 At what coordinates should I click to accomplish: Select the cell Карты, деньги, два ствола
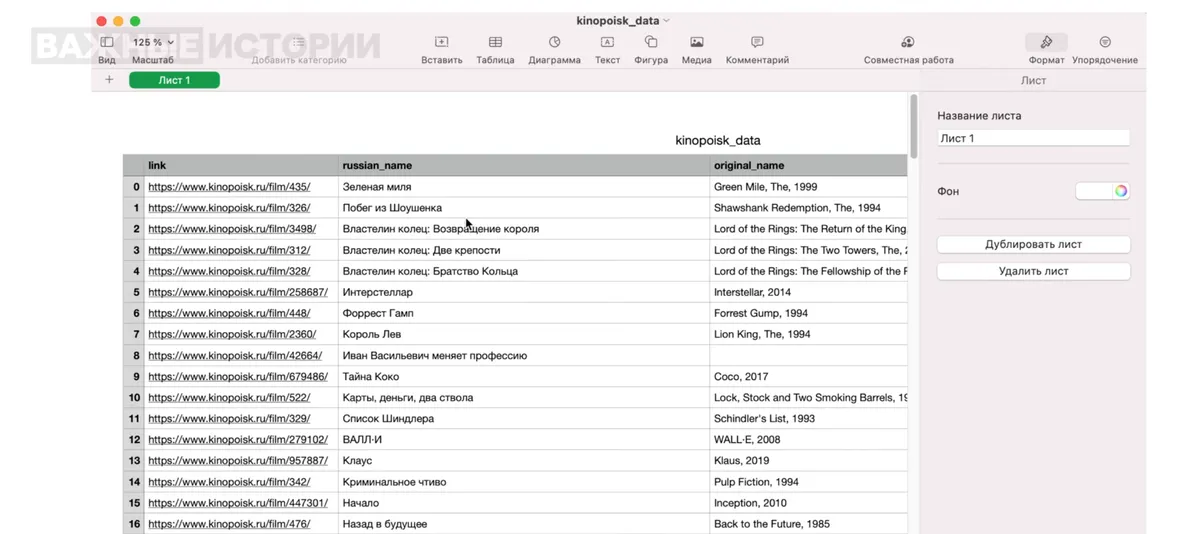524,398
